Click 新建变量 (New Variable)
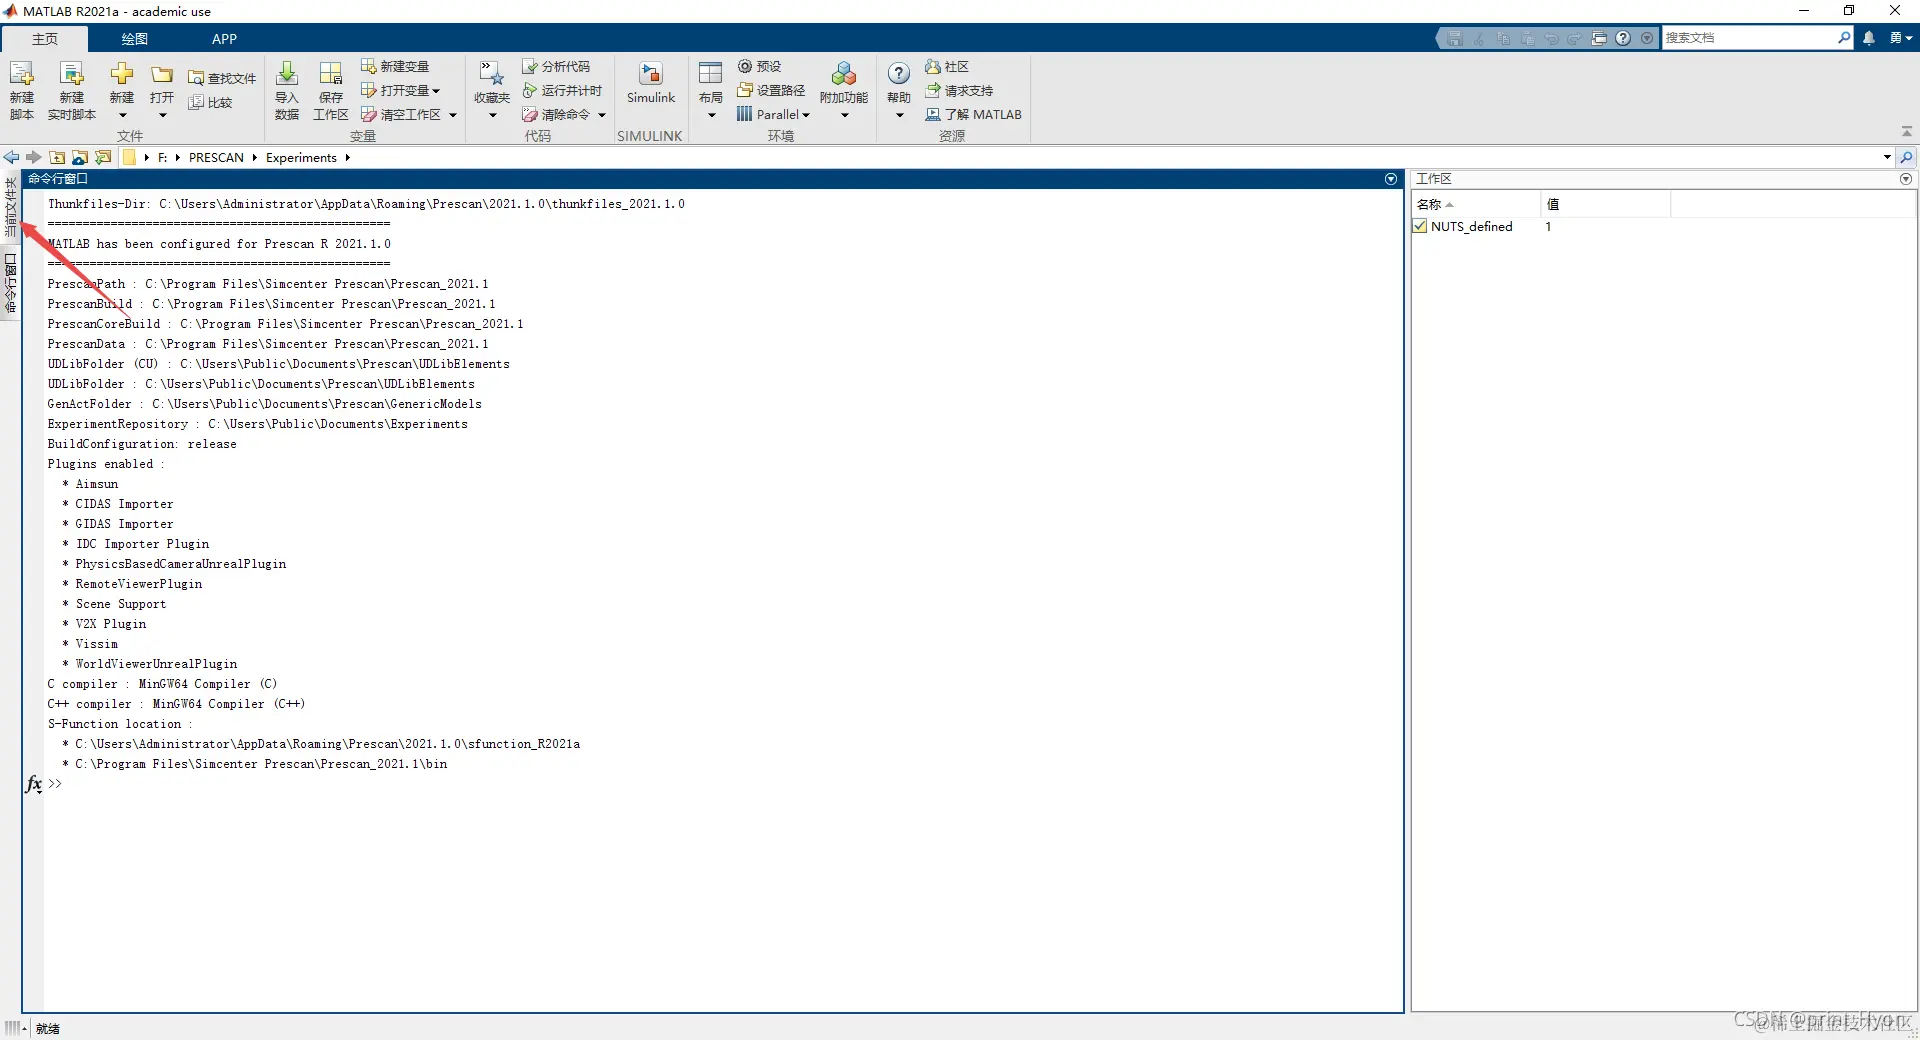This screenshot has width=1920, height=1040. tap(395, 66)
